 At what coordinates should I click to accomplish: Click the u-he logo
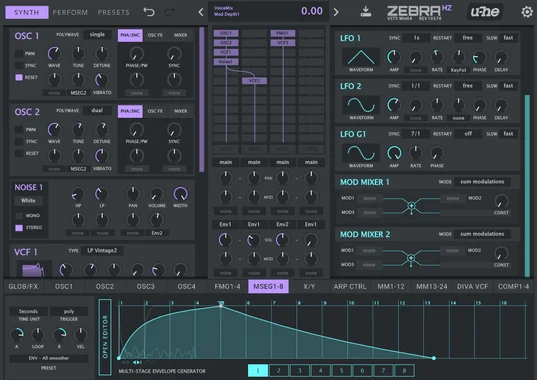point(485,12)
